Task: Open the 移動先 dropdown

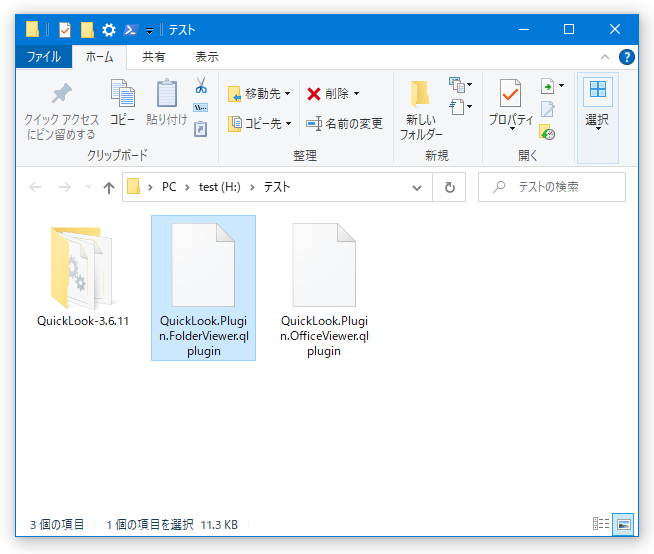Action: (259, 94)
